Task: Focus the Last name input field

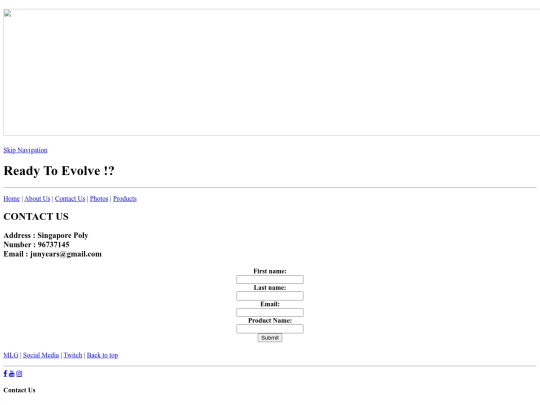Action: 270,296
